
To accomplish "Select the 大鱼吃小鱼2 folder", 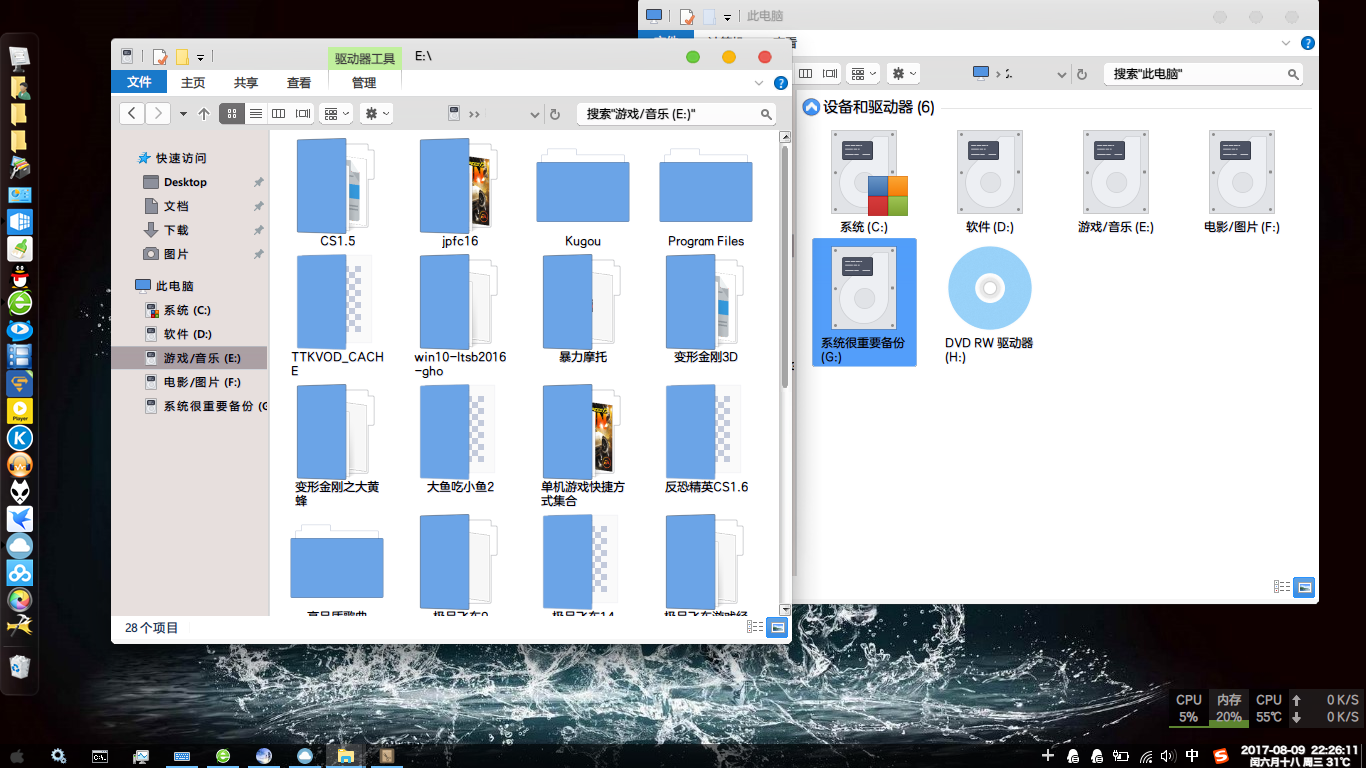I will coord(460,439).
